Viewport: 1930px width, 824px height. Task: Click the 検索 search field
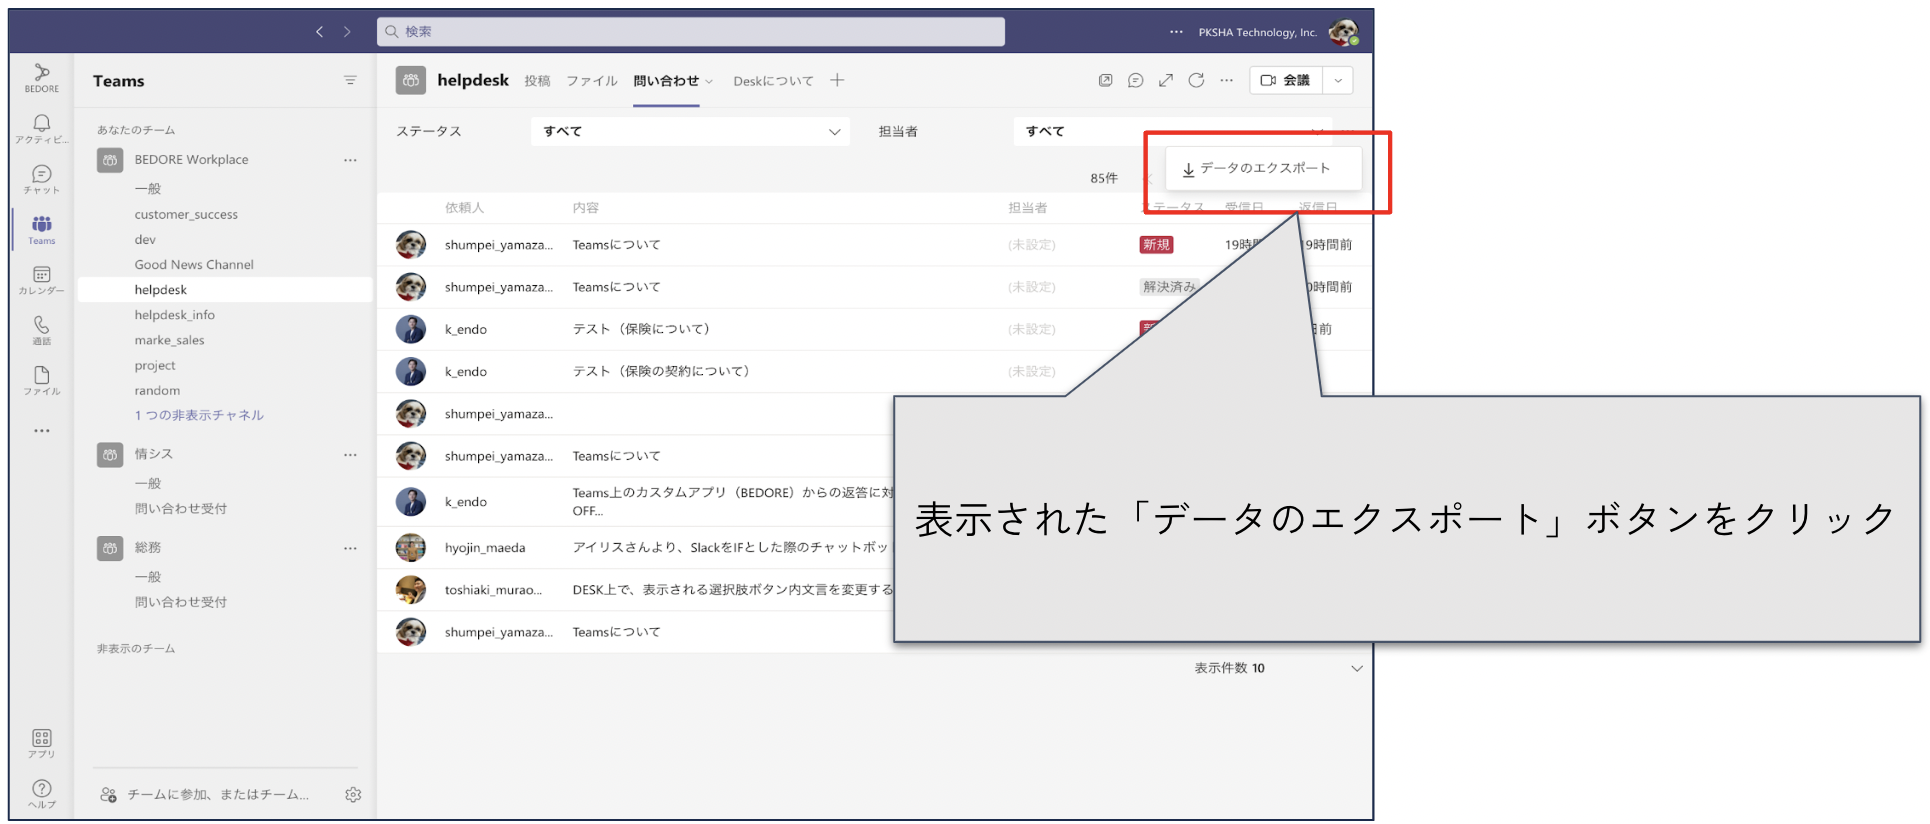tap(691, 32)
